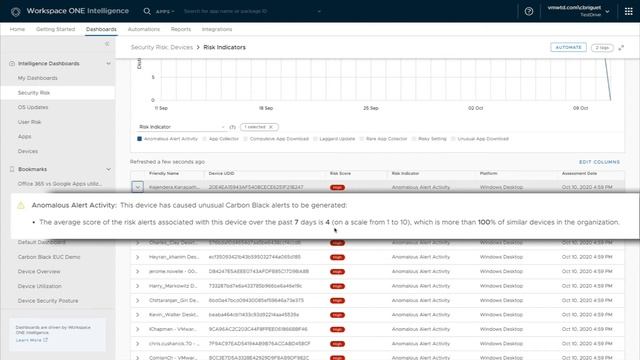The height and width of the screenshot is (360, 640).
Task: Open the Device Security Posture bookmark
Action: tap(48, 301)
